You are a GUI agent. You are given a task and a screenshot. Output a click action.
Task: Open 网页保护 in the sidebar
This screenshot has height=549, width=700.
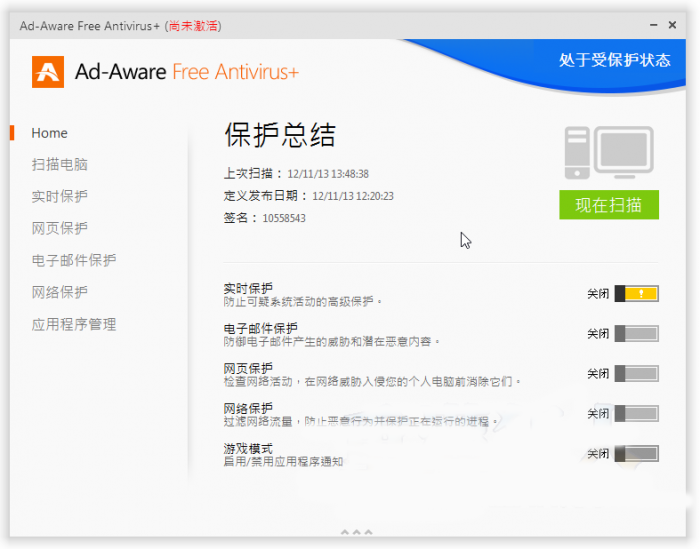[x=59, y=229]
